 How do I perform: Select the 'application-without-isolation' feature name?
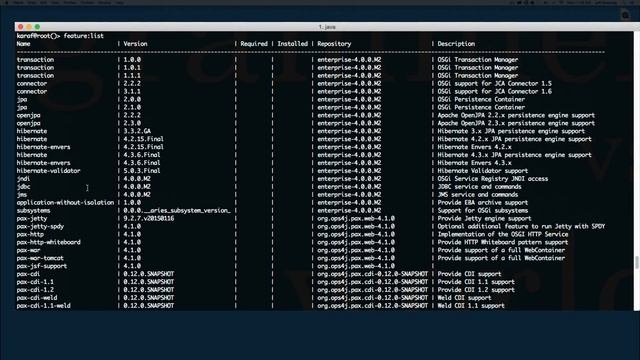click(65, 202)
